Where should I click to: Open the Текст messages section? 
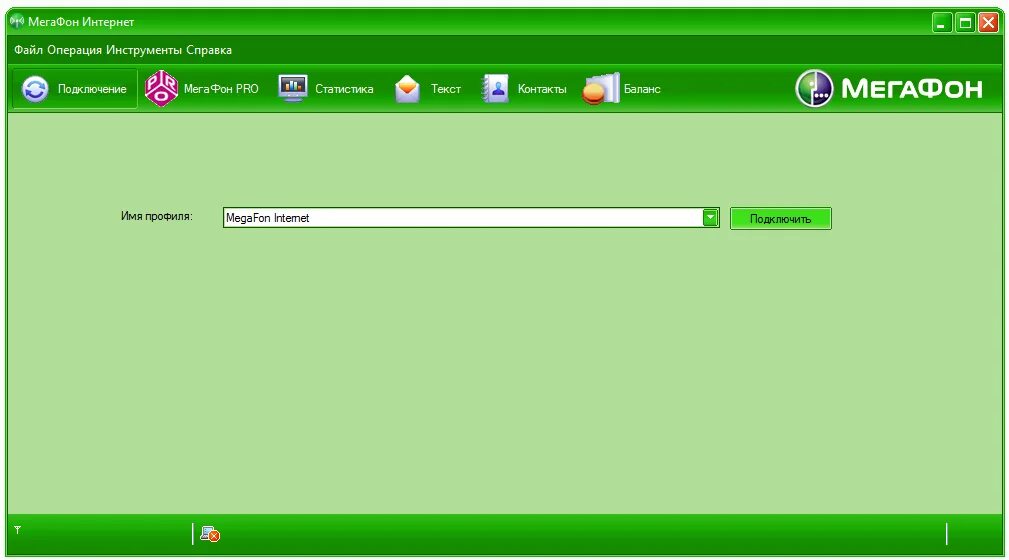coord(427,89)
